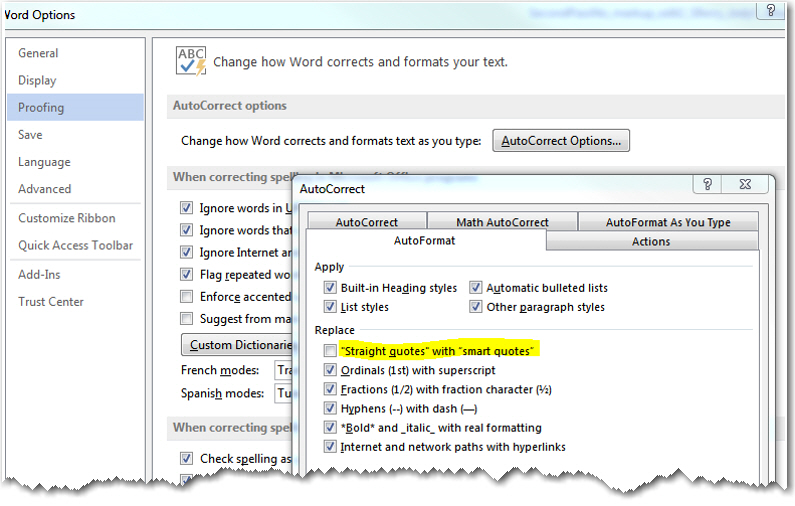The width and height of the screenshot is (795, 506).
Task: Toggle Flag repeated words checkbox
Action: click(x=187, y=274)
